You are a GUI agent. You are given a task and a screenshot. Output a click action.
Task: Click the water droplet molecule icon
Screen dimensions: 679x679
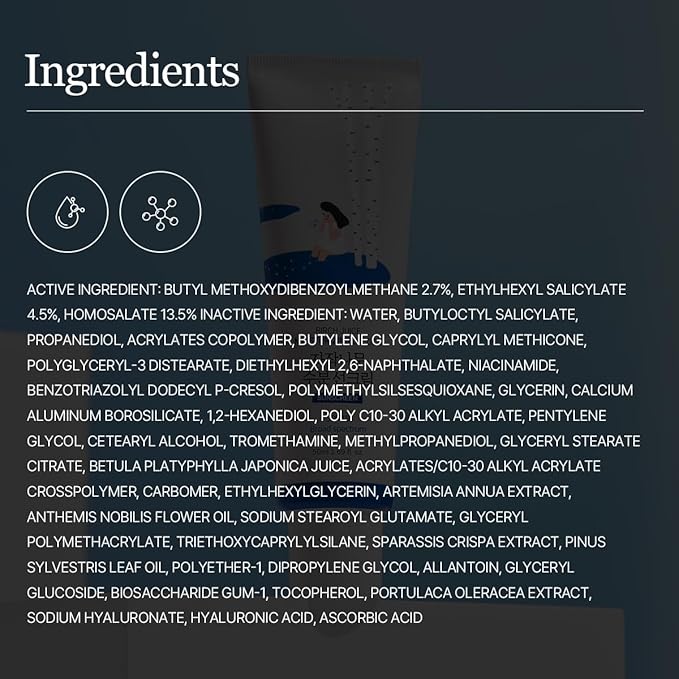[68, 212]
